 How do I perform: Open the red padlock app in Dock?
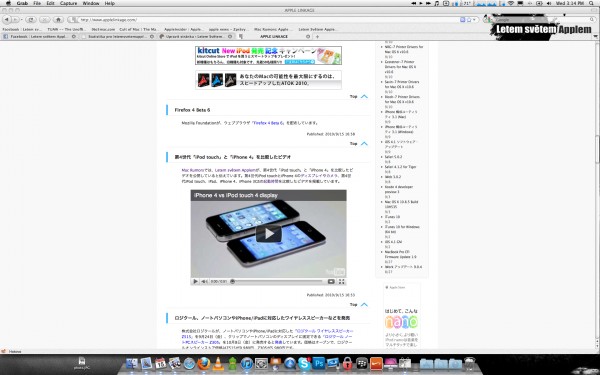click(x=347, y=363)
